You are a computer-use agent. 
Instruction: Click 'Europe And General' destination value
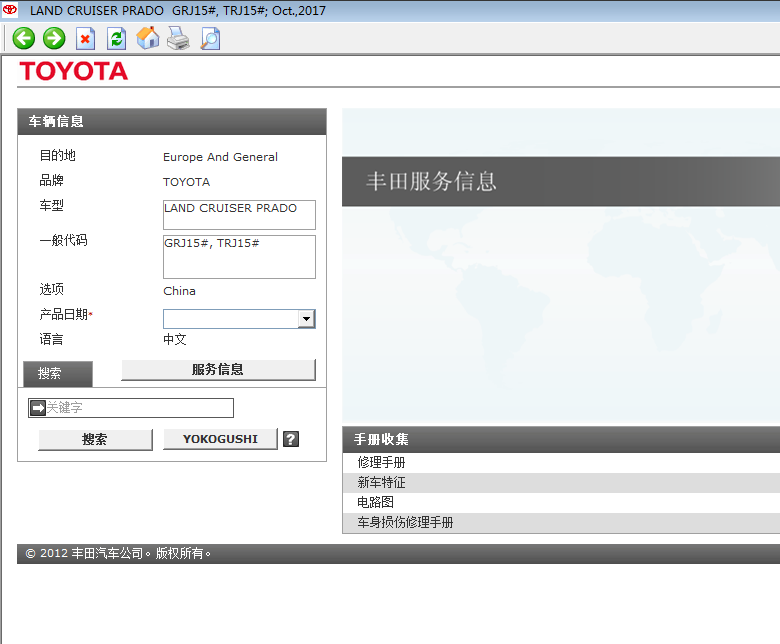220,157
